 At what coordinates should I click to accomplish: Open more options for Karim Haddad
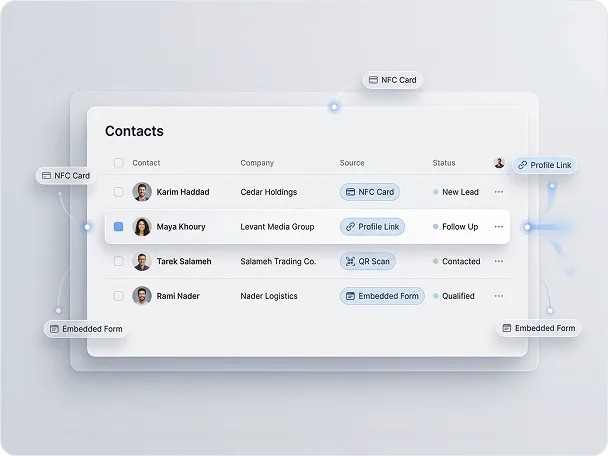(x=499, y=192)
